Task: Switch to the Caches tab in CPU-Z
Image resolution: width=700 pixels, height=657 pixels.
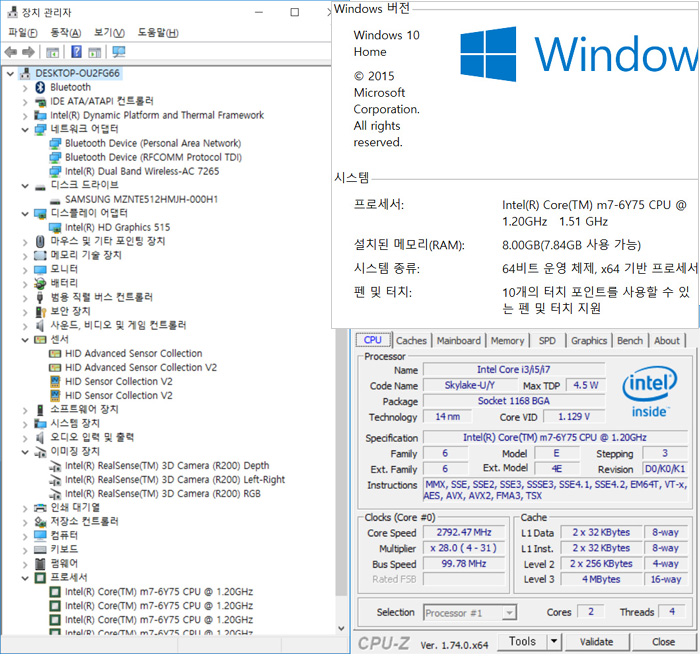Action: tap(412, 341)
